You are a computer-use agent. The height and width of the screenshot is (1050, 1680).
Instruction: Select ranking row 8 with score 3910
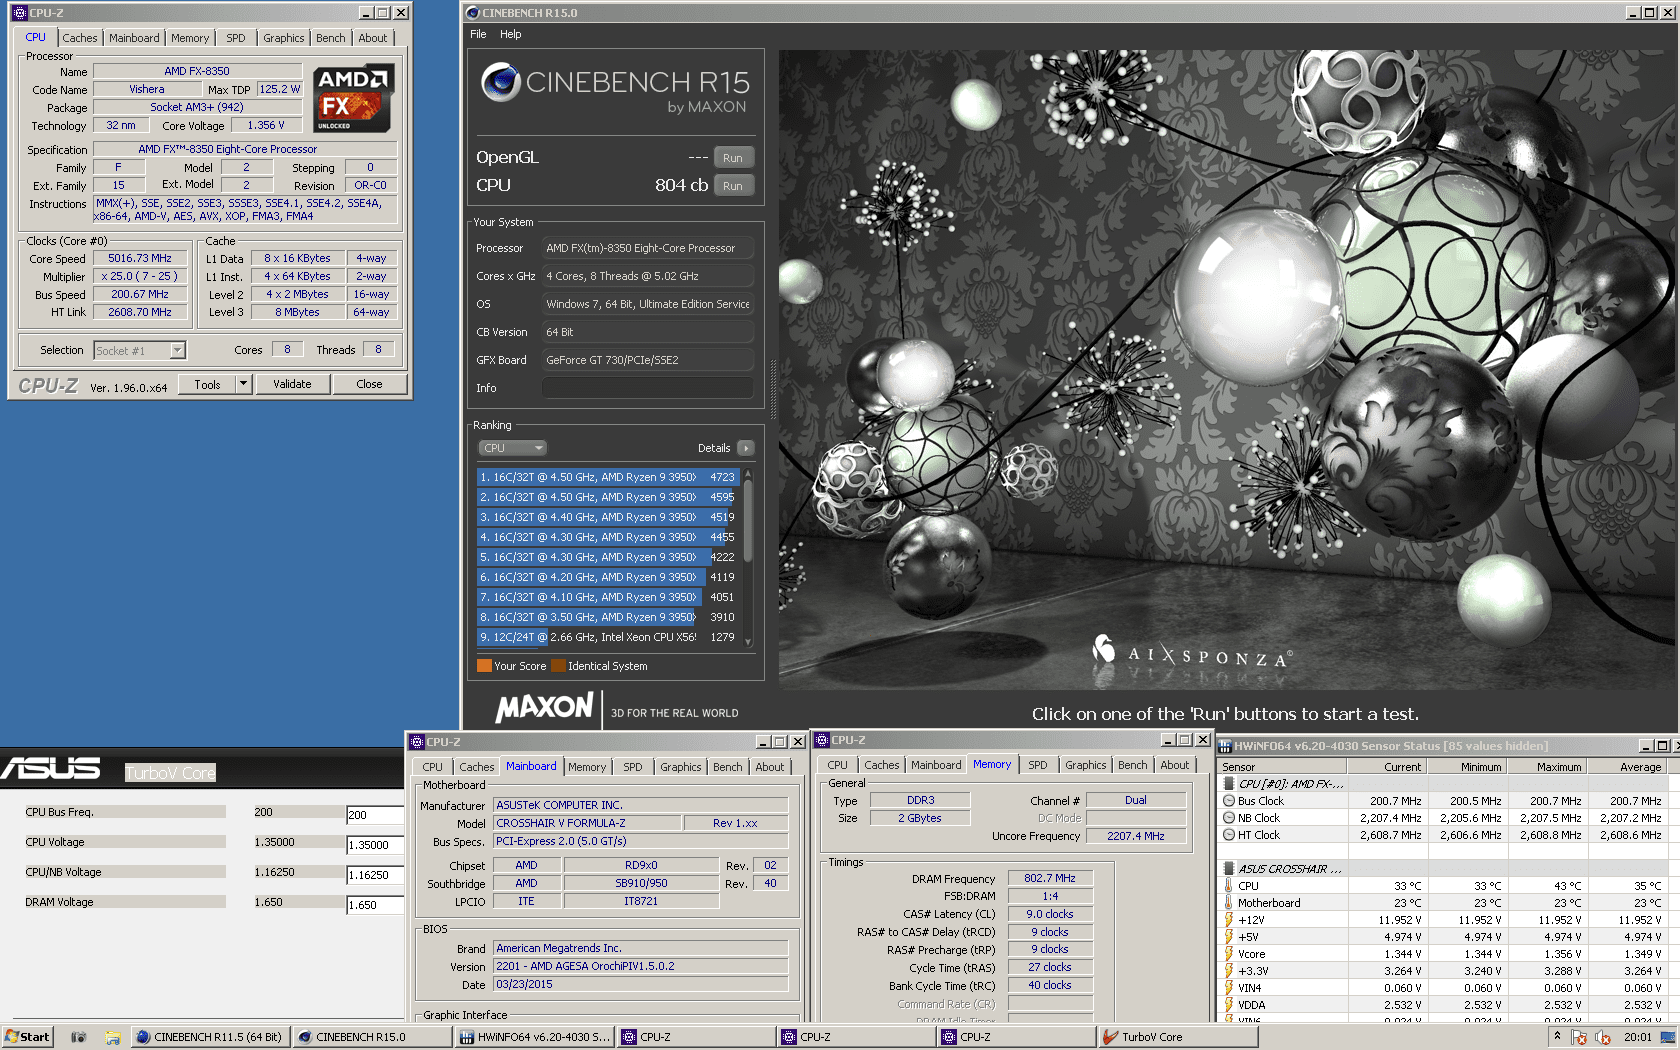608,617
